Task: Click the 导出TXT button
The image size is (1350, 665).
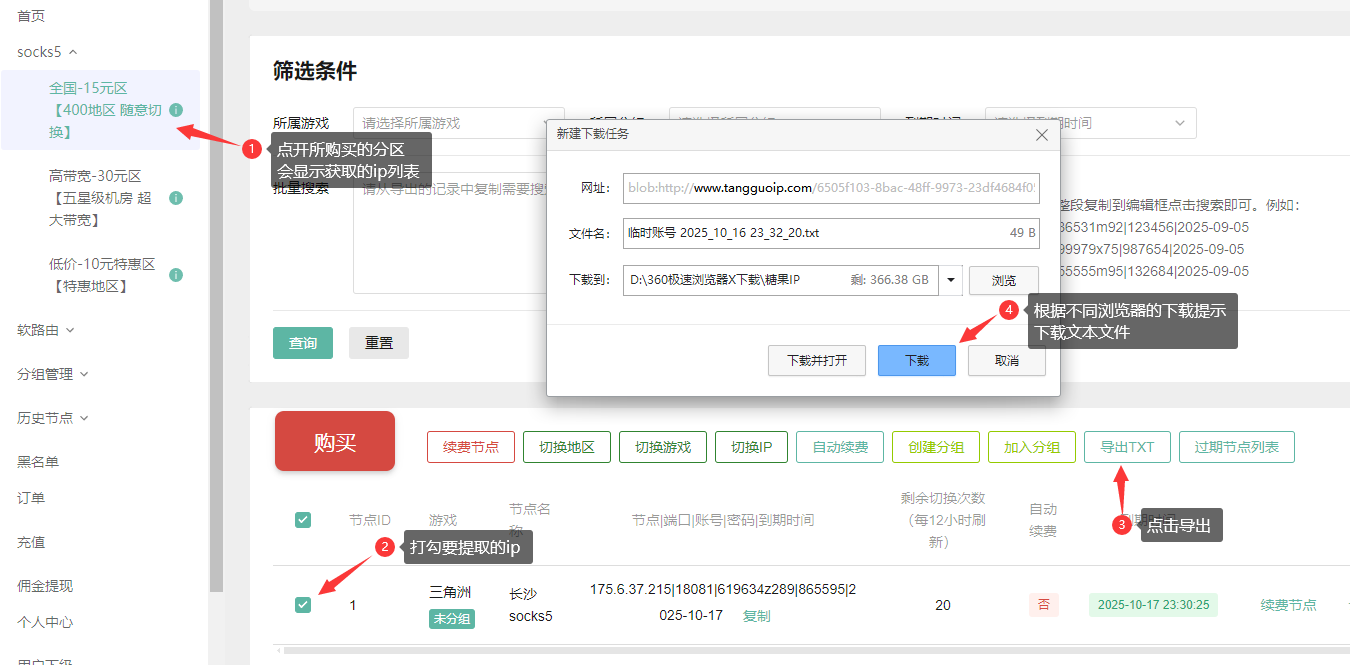Action: click(1127, 447)
